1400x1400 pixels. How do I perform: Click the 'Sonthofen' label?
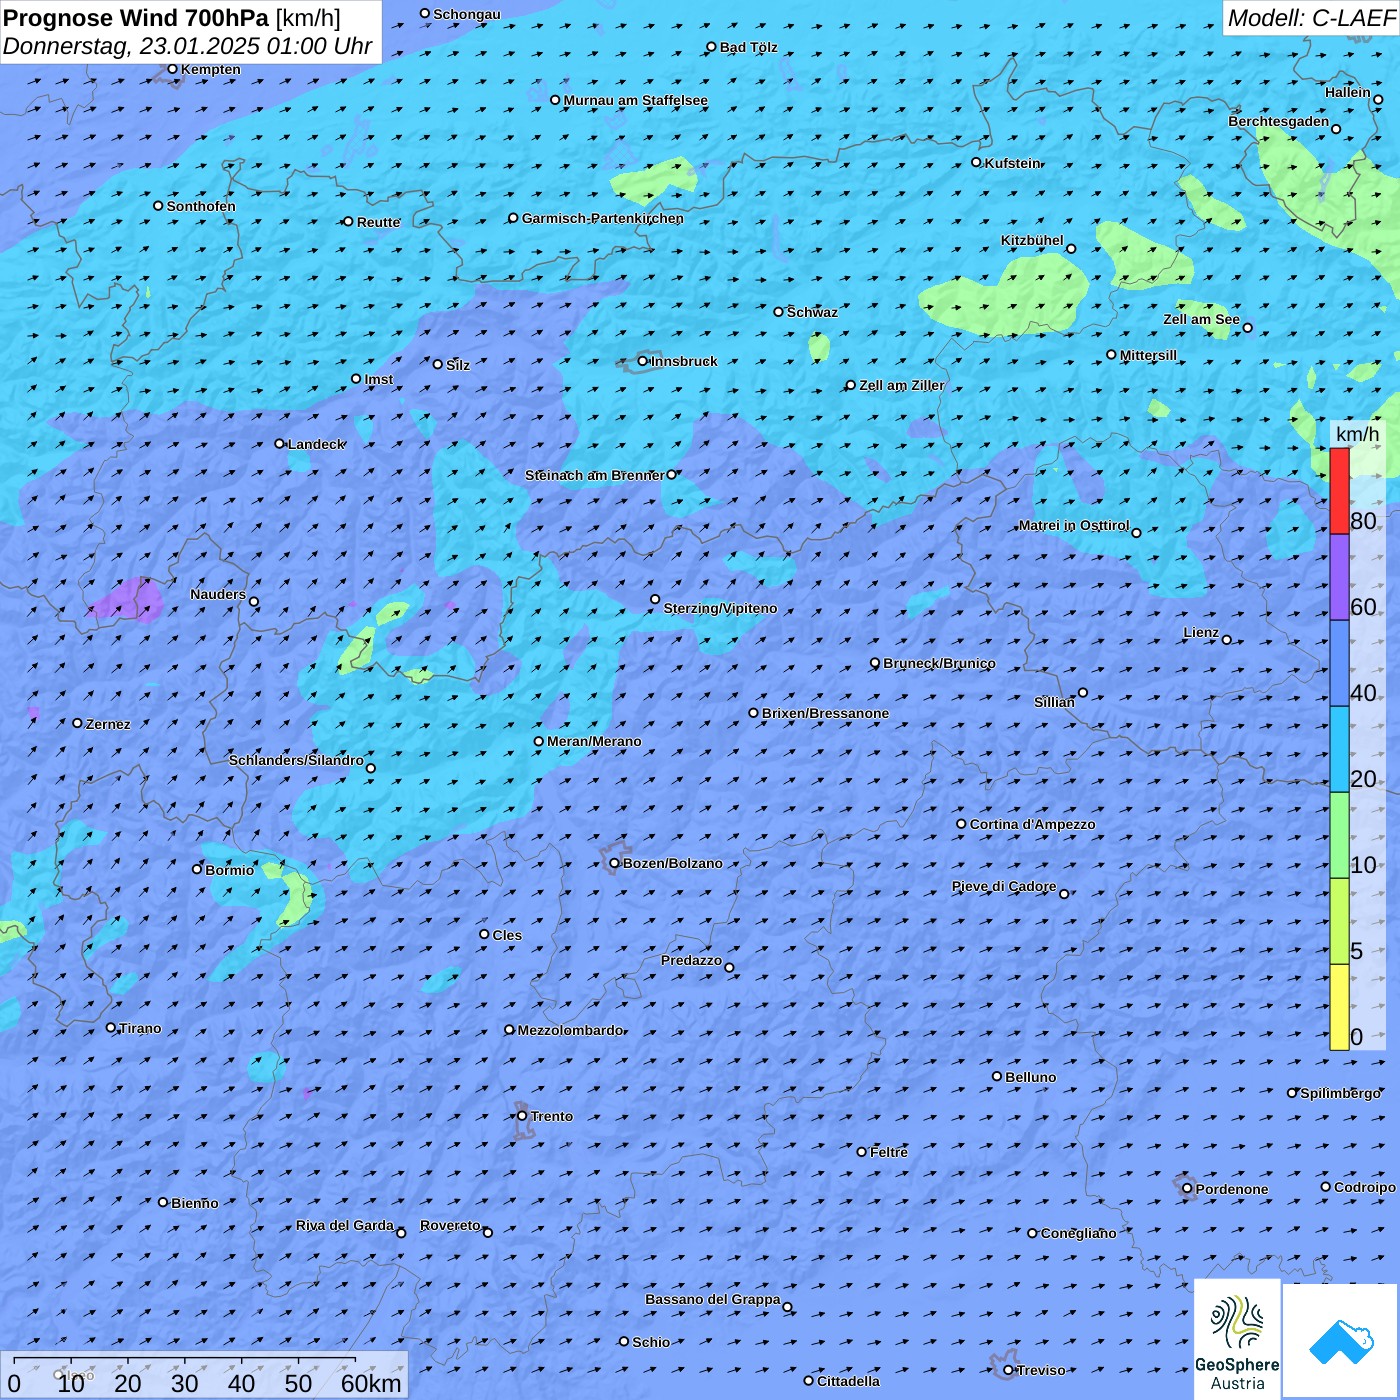201,206
